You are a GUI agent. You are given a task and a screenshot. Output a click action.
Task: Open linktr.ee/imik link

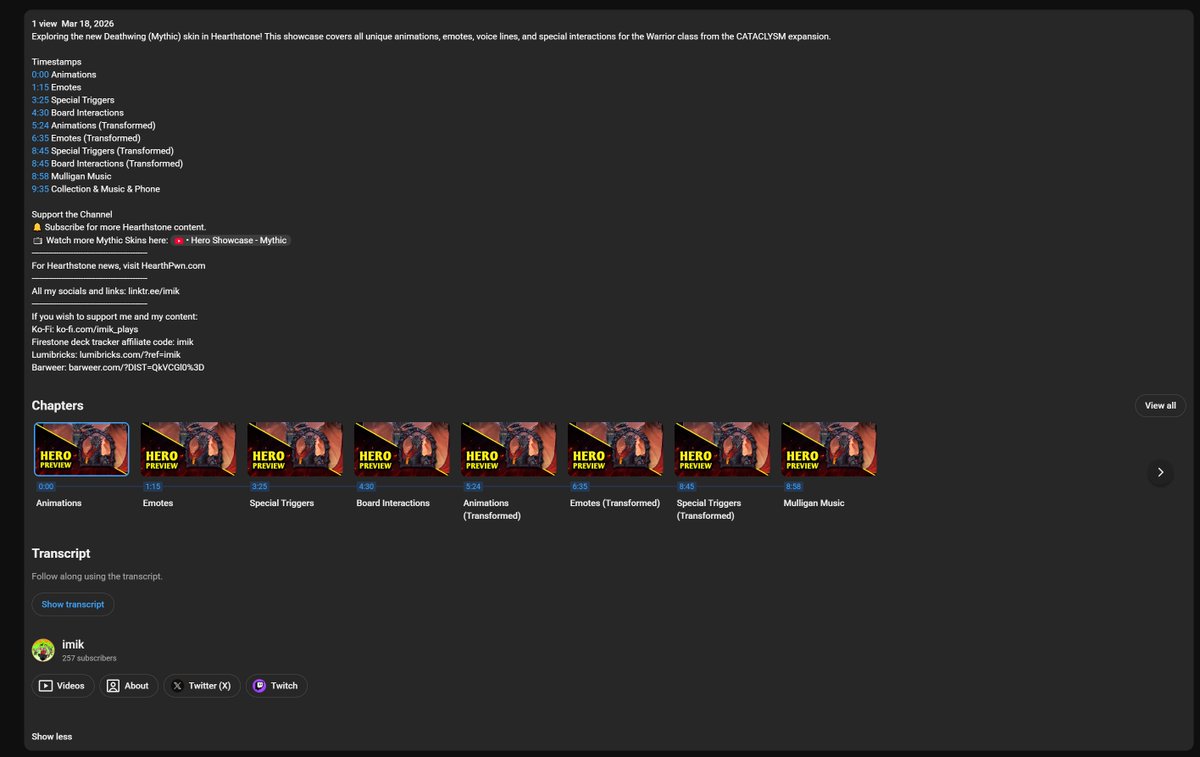[153, 291]
